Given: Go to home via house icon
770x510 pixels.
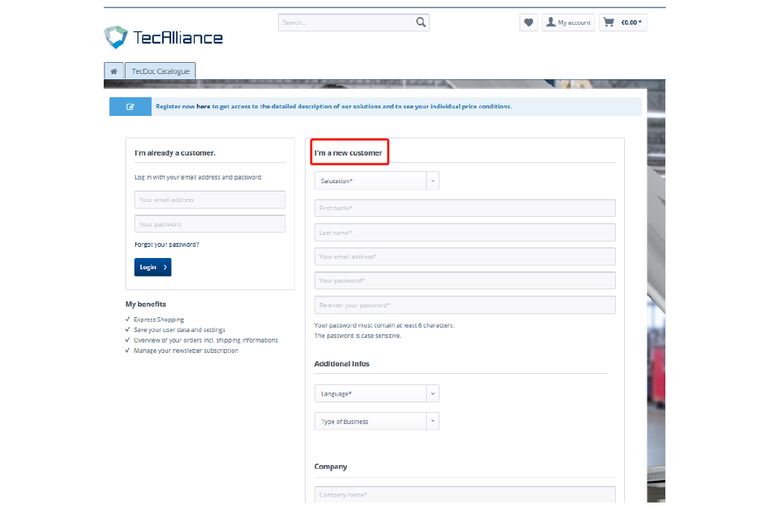Looking at the screenshot, I should point(113,71).
